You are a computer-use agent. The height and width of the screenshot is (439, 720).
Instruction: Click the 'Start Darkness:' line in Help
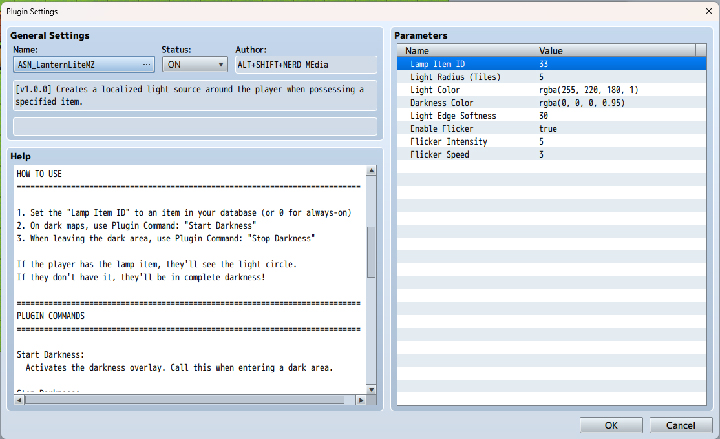point(51,355)
